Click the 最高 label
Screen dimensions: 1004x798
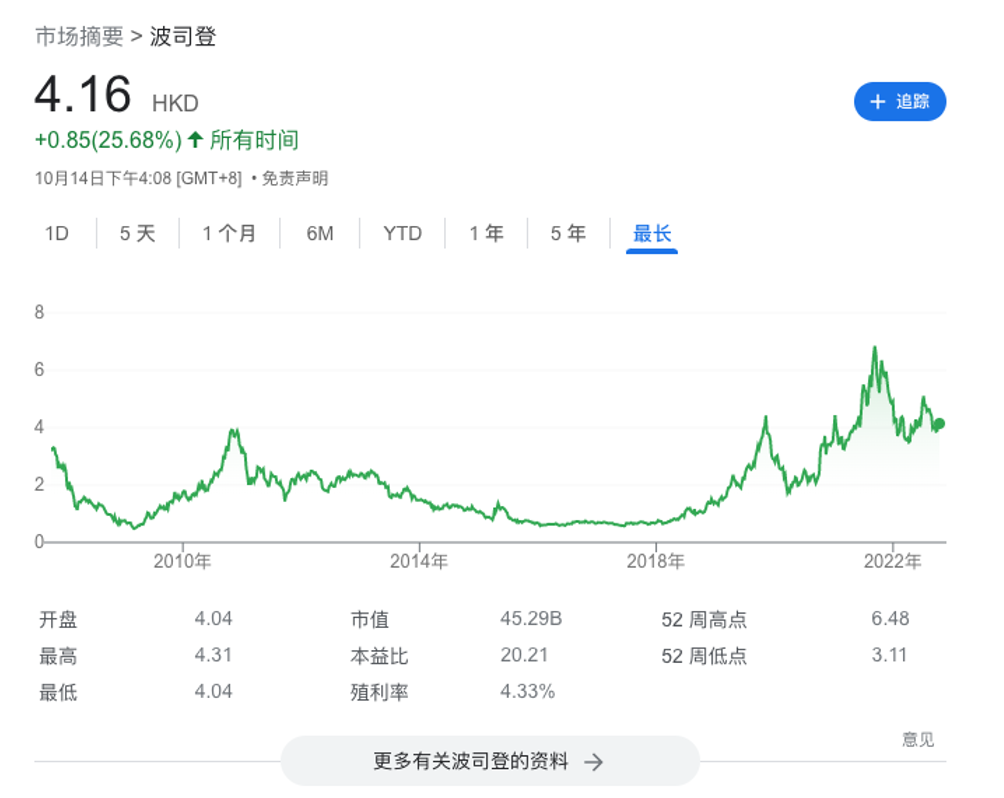point(58,656)
